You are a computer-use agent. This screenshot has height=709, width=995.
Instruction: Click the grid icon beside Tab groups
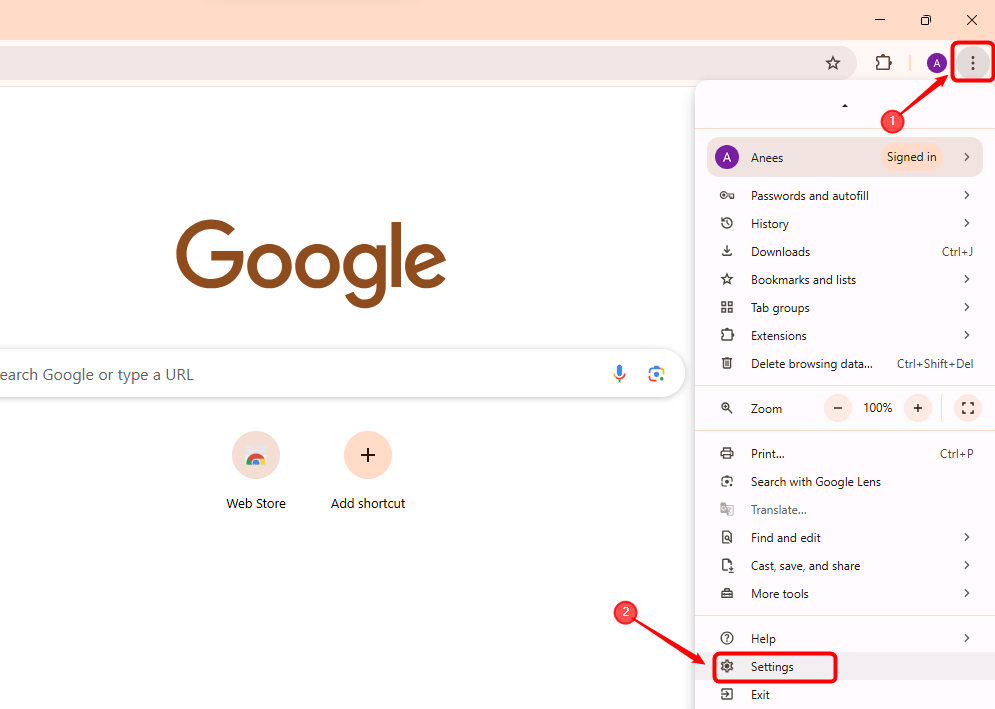pos(727,307)
